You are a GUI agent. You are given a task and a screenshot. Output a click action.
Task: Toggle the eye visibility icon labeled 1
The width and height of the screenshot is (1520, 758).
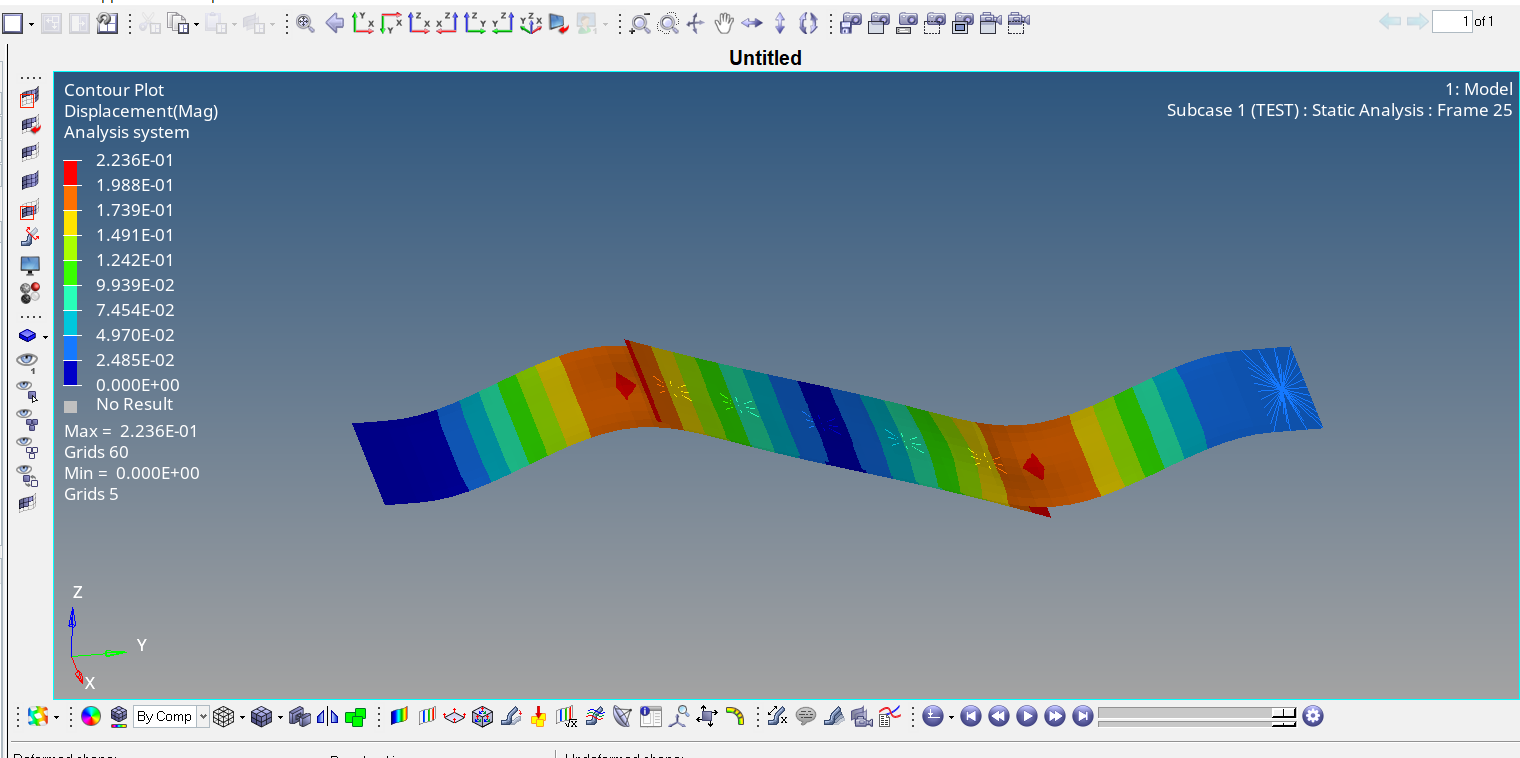[27, 361]
